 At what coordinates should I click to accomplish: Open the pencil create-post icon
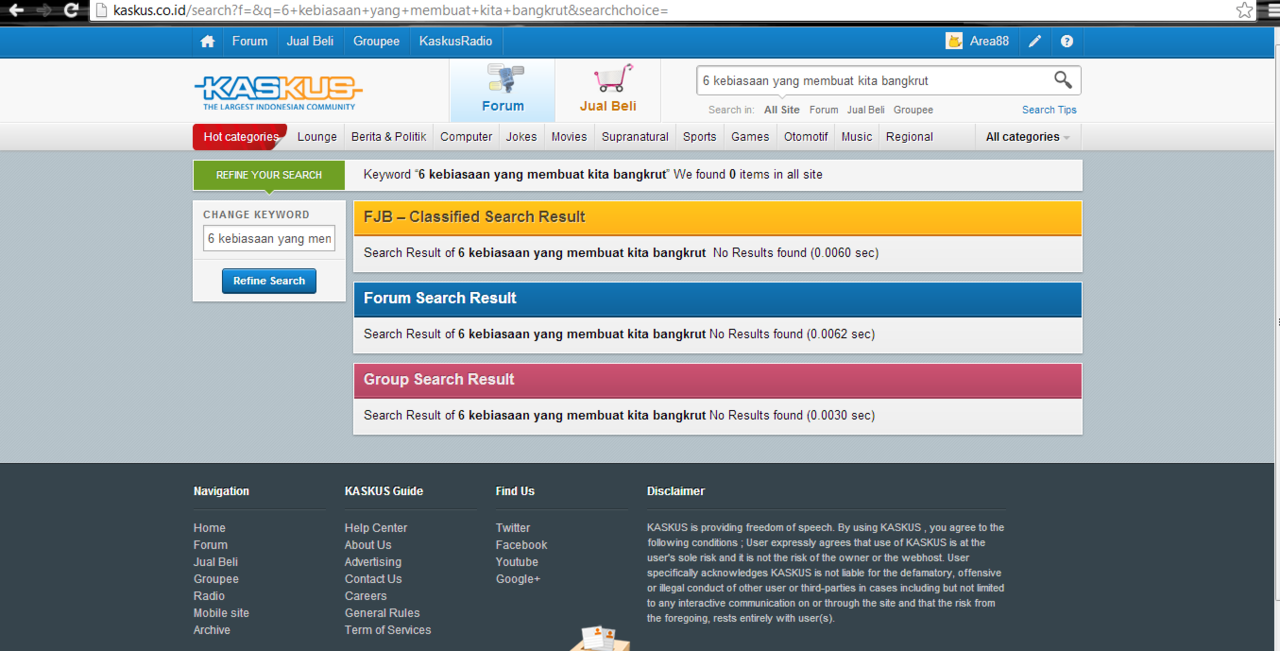[1035, 41]
